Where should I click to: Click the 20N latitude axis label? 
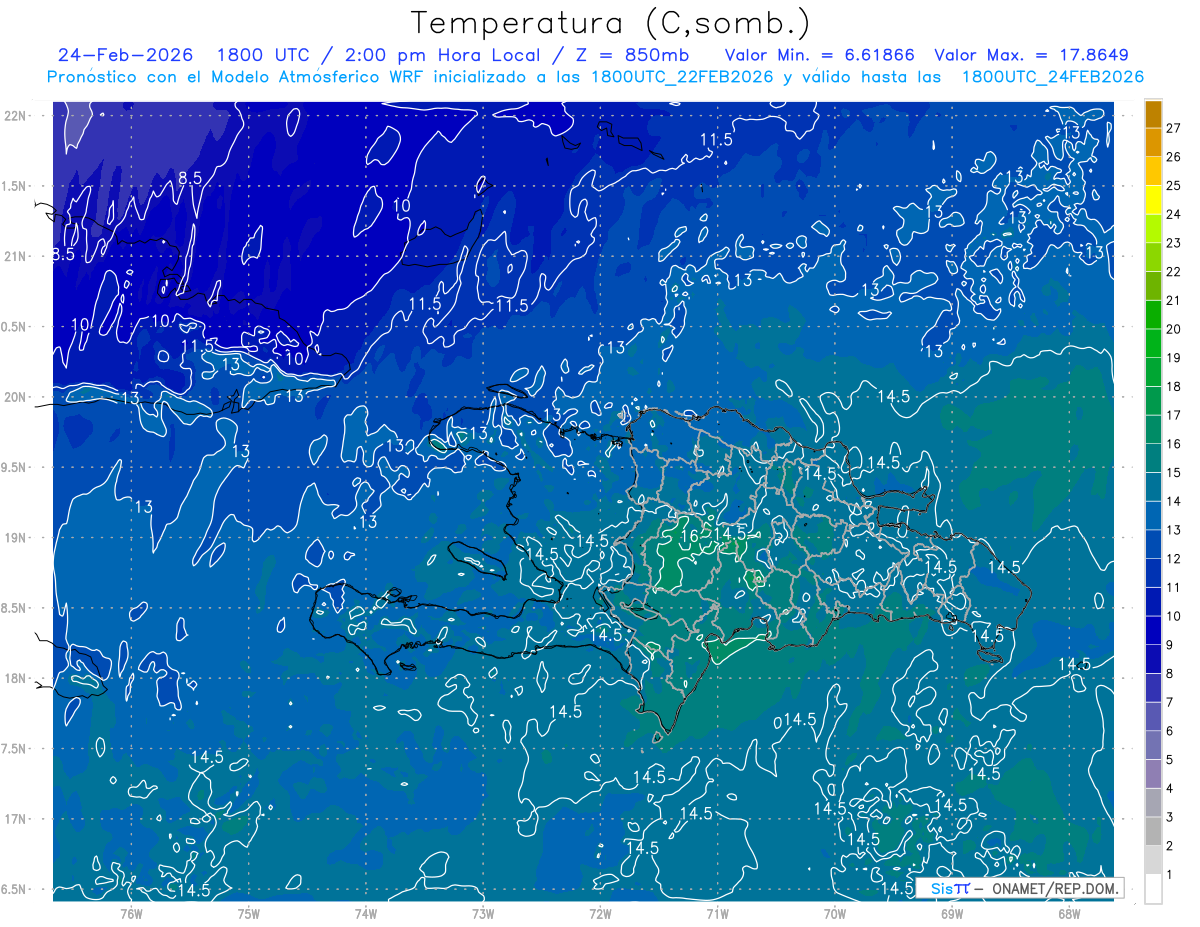[15, 397]
